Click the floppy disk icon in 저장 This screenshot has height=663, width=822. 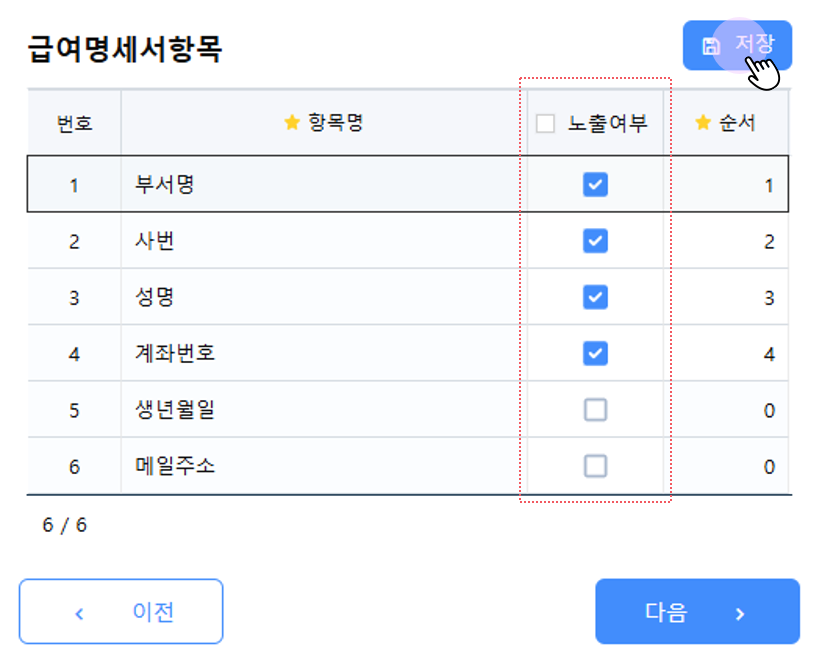pyautogui.click(x=711, y=46)
